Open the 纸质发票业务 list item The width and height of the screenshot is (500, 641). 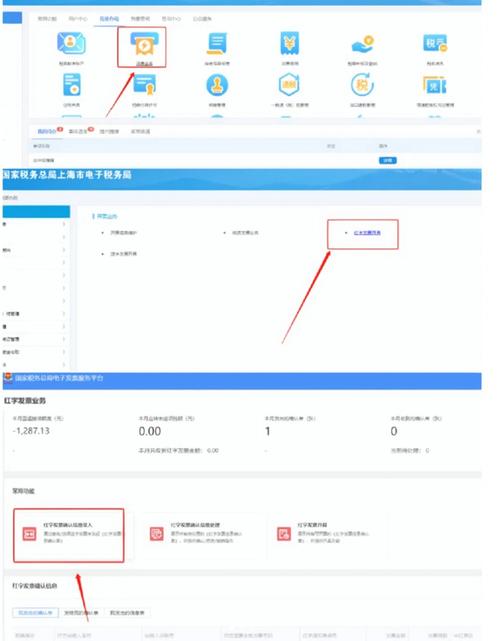245,233
